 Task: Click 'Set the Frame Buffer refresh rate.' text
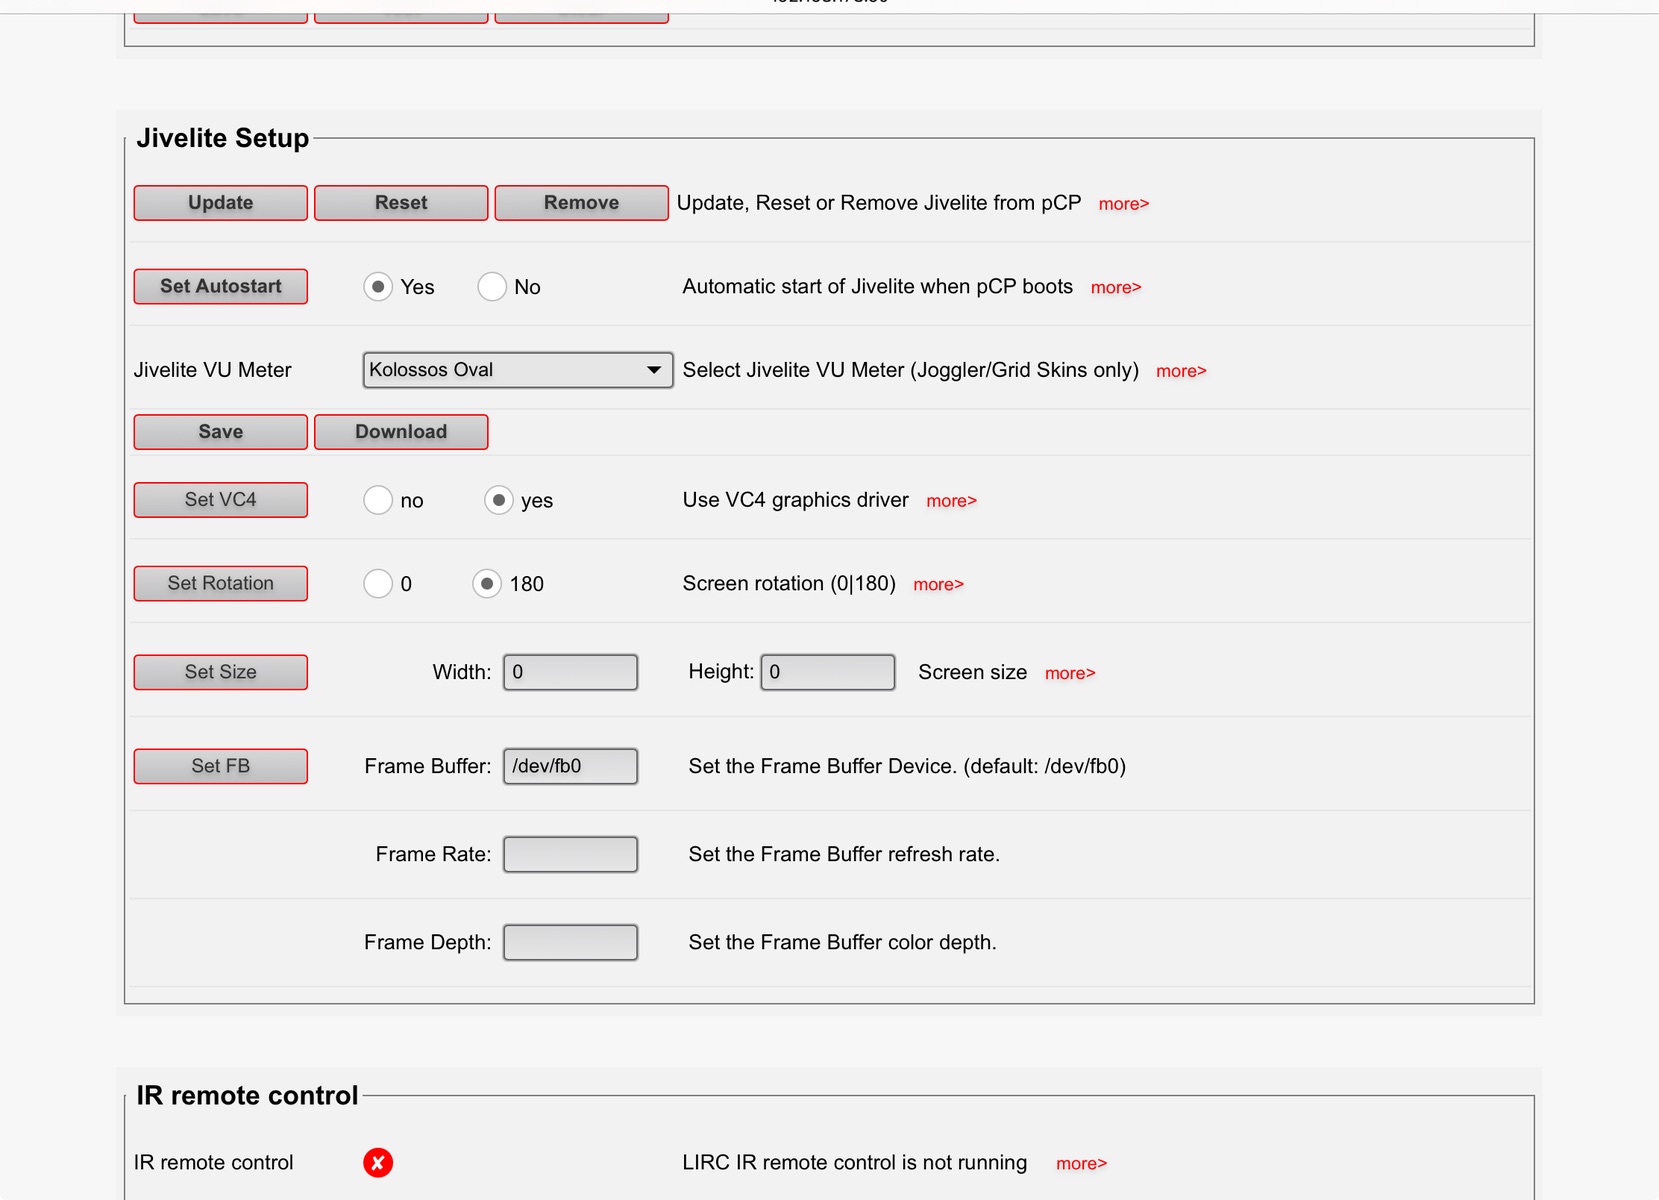pos(844,854)
